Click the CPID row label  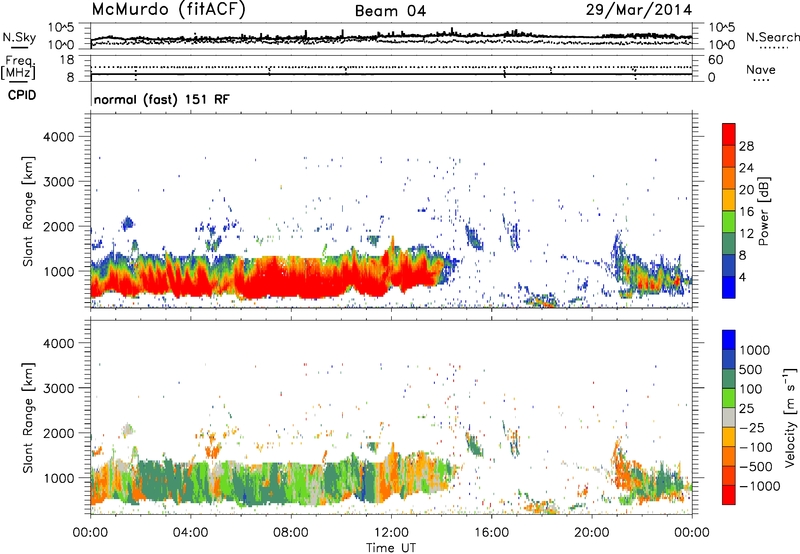pyautogui.click(x=22, y=95)
